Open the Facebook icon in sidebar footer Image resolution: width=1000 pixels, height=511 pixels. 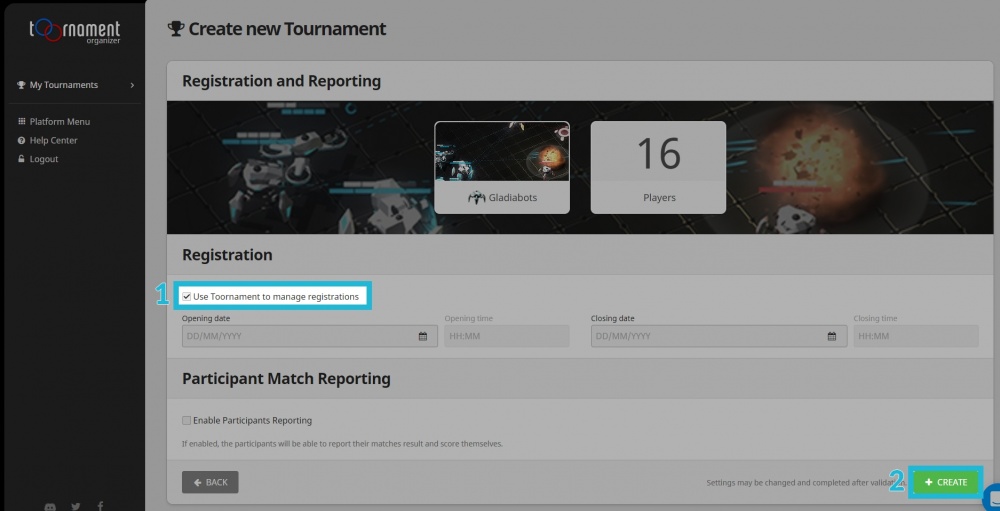101,507
